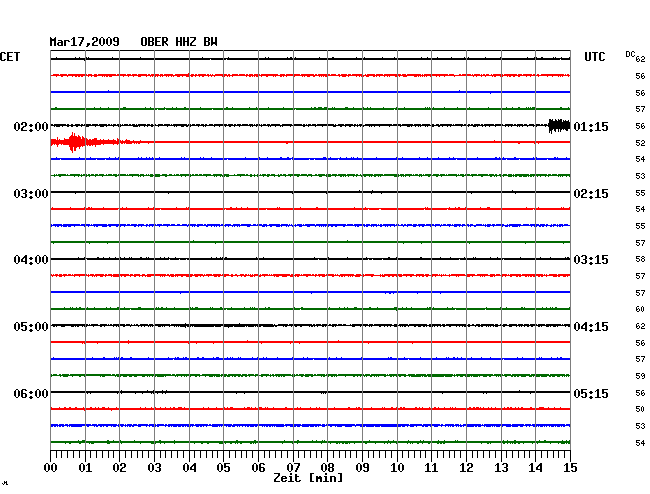The image size is (650, 494).
Task: Click minute "14" on the time axis
Action: (535, 467)
